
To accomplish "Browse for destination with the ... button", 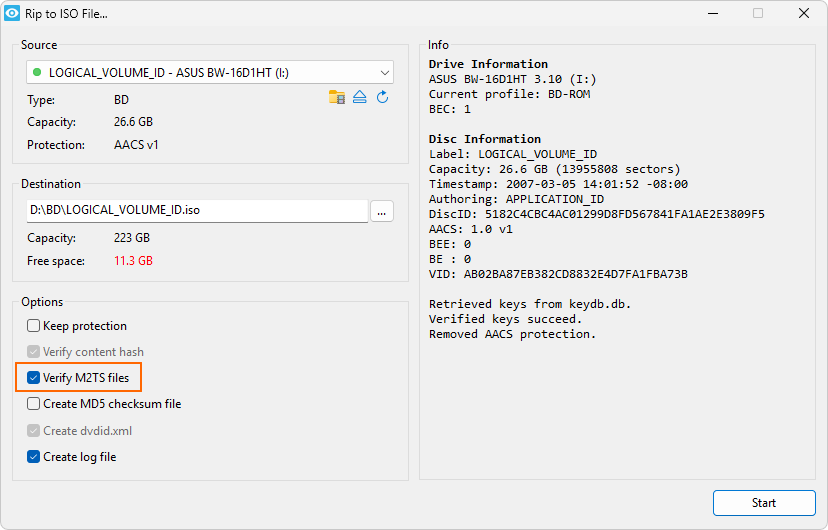I will point(381,211).
